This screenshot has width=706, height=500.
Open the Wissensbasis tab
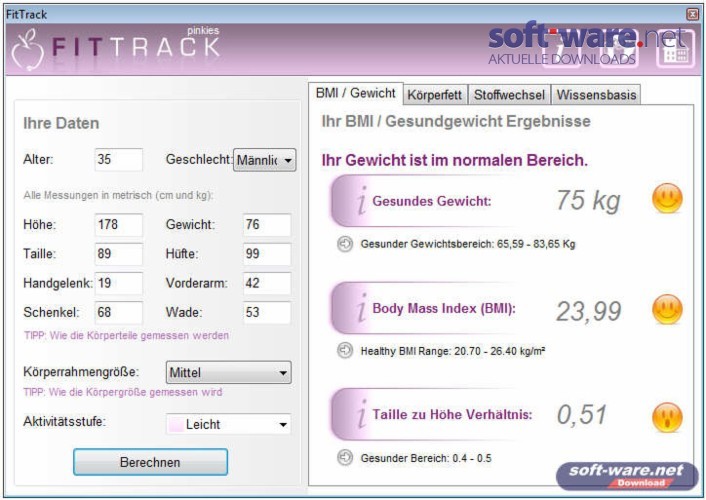pyautogui.click(x=596, y=95)
